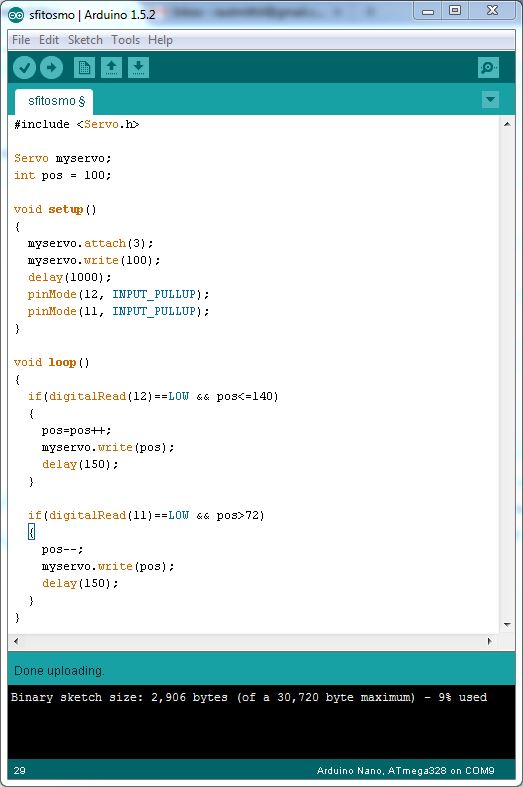The width and height of the screenshot is (523, 787).
Task: Click the vertical scrollbar down arrow
Action: click(x=507, y=625)
